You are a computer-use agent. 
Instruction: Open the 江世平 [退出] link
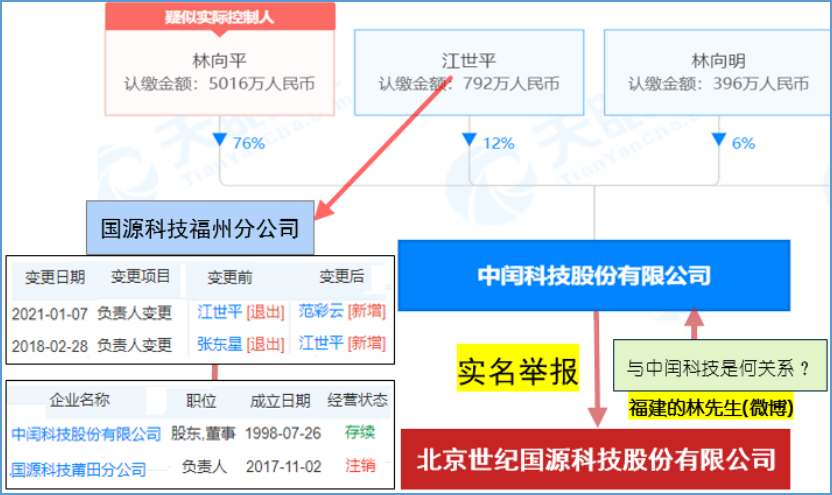[x=241, y=312]
